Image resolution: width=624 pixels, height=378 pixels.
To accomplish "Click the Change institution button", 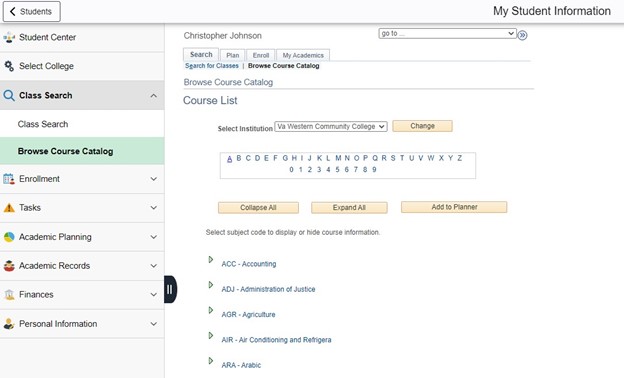I will pyautogui.click(x=422, y=126).
